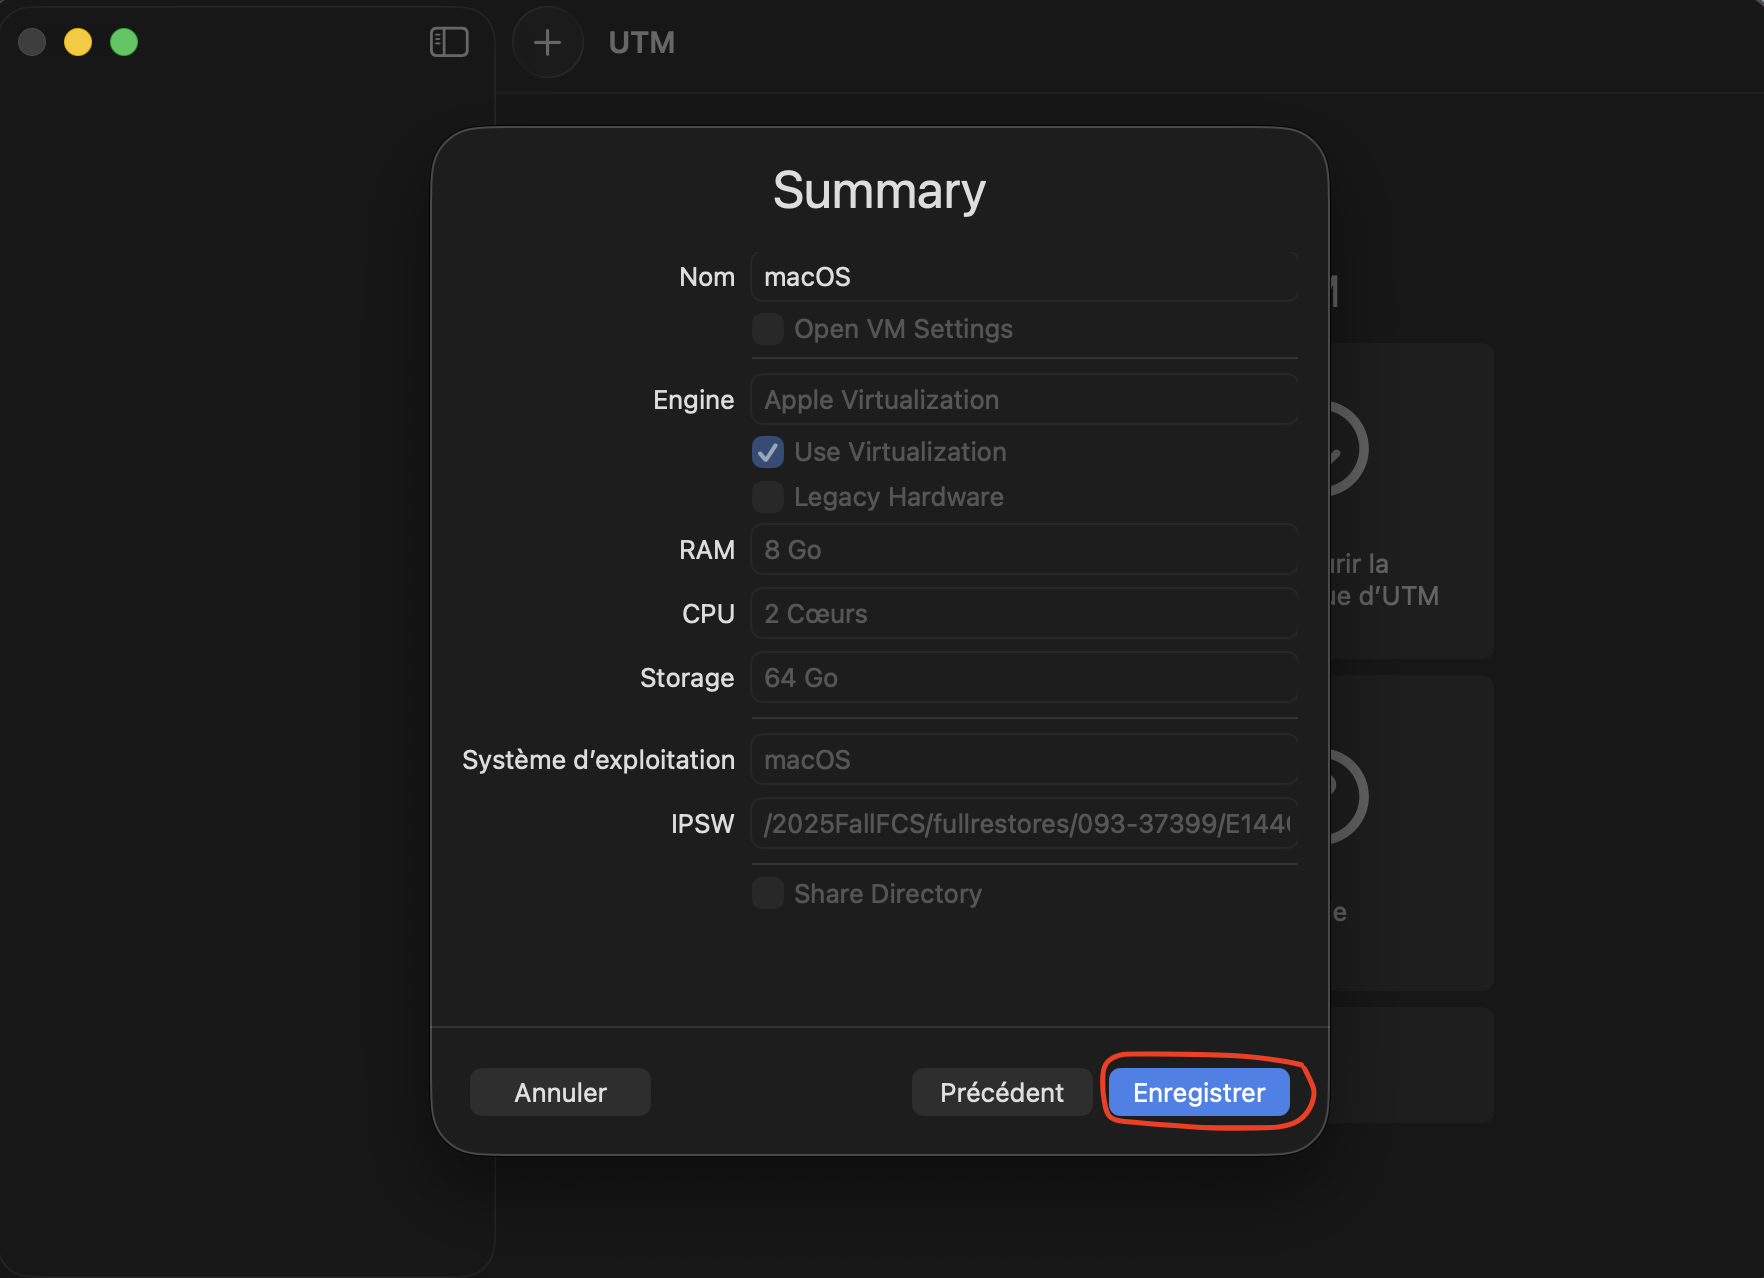Select the Engine field Apple Virtualization
The height and width of the screenshot is (1278, 1764).
pyautogui.click(x=1024, y=400)
